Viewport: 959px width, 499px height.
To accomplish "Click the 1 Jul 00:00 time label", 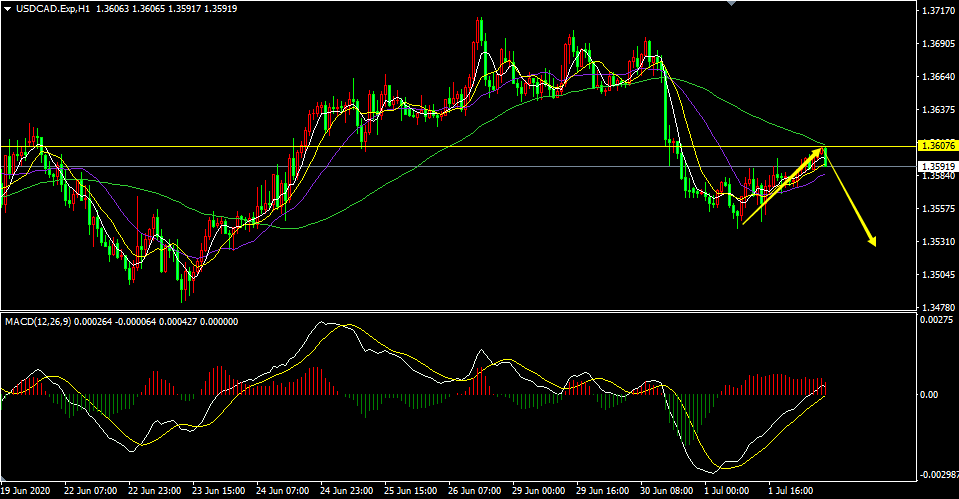I will [727, 490].
